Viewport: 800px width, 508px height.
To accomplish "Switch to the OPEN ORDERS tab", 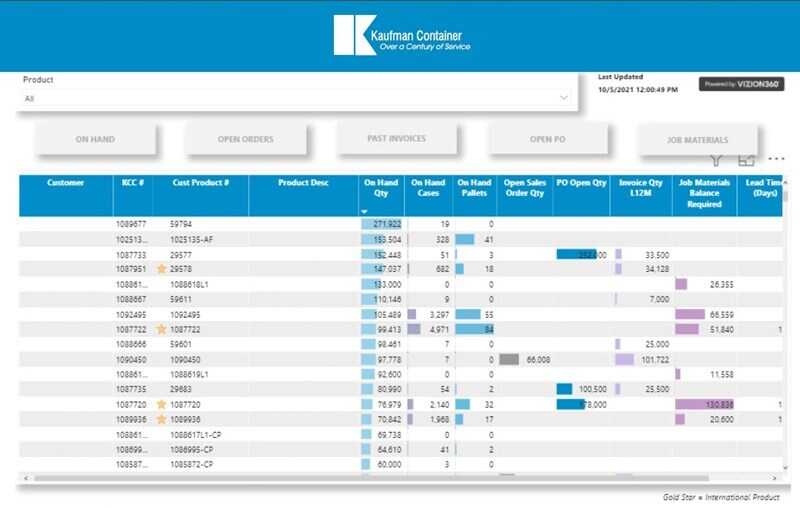I will [x=245, y=140].
